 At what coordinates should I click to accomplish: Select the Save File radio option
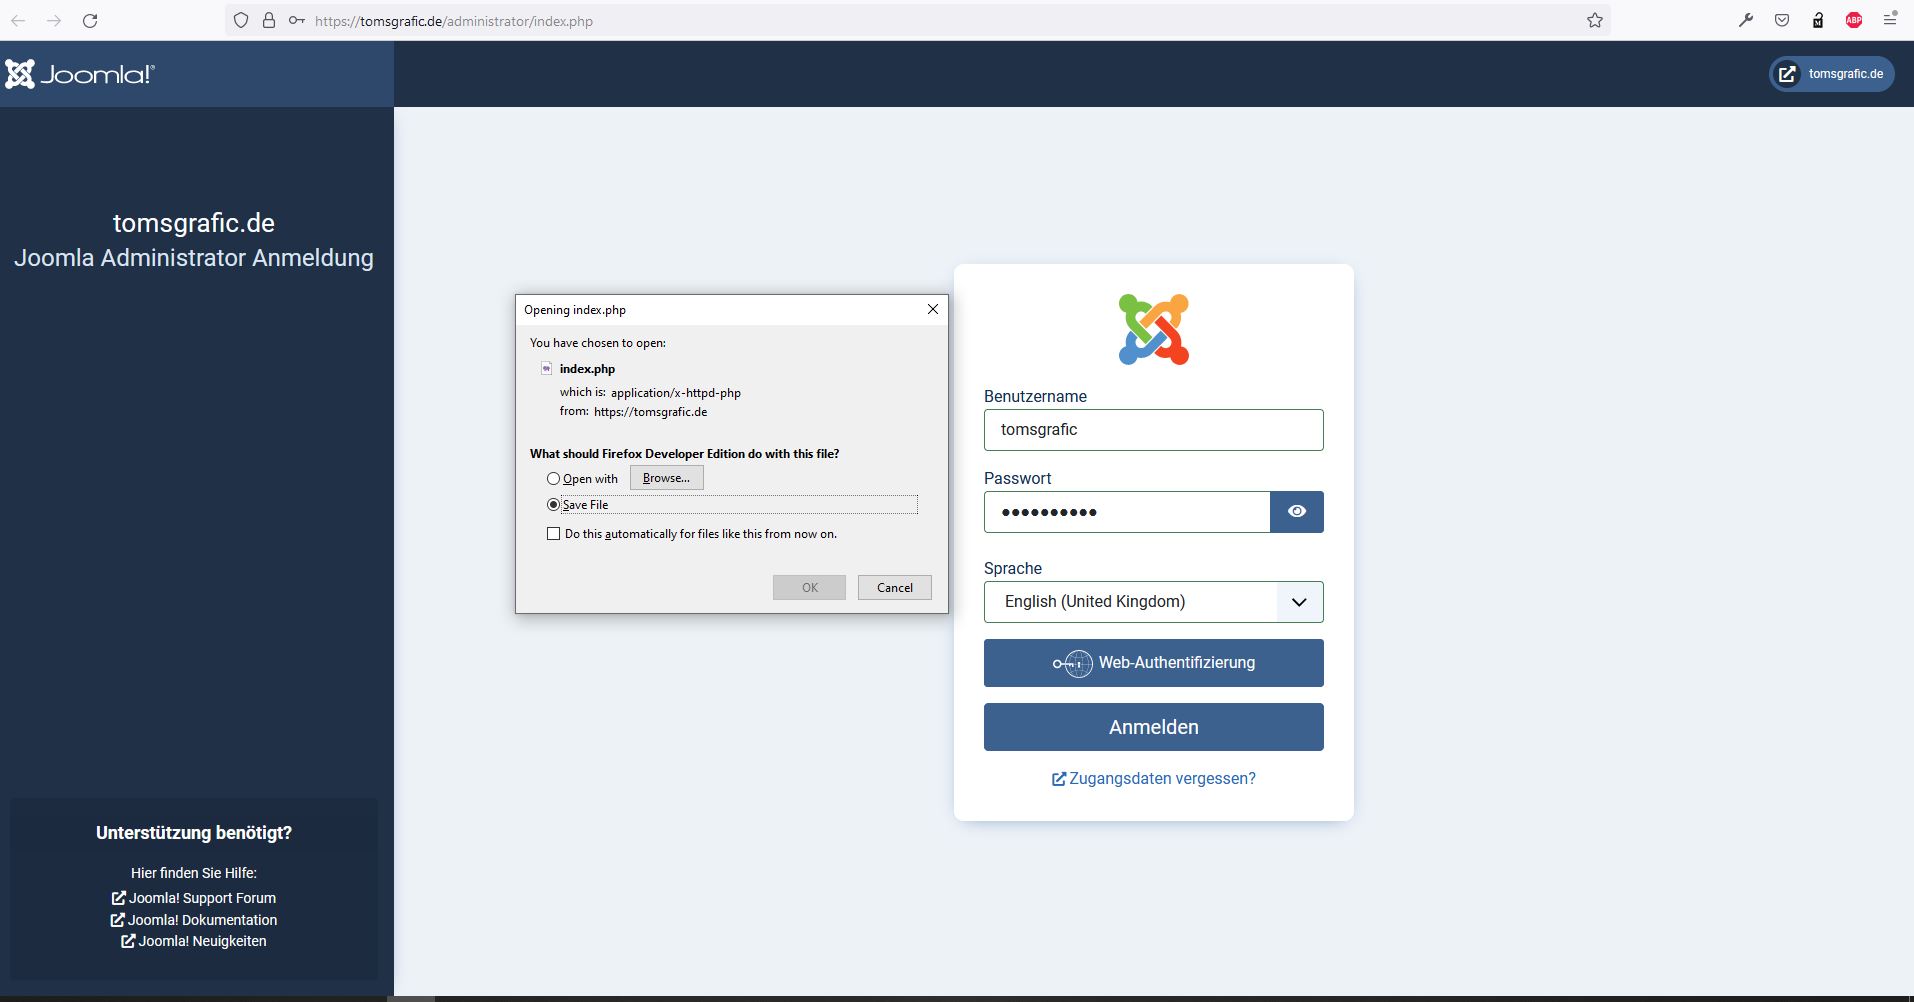coord(553,505)
